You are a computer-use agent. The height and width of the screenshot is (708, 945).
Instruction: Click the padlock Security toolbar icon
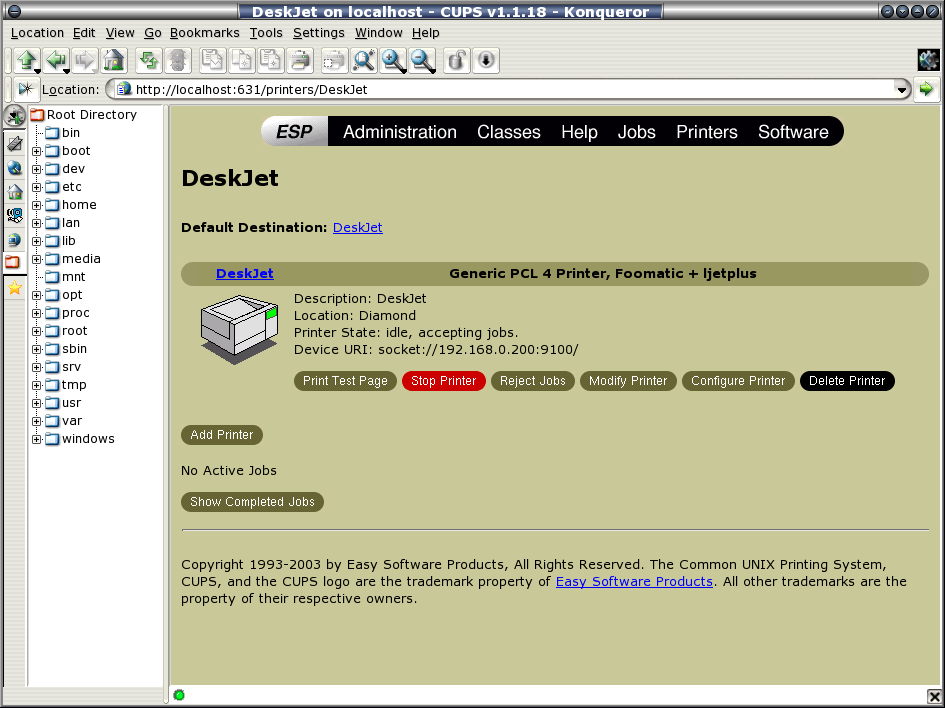457,60
